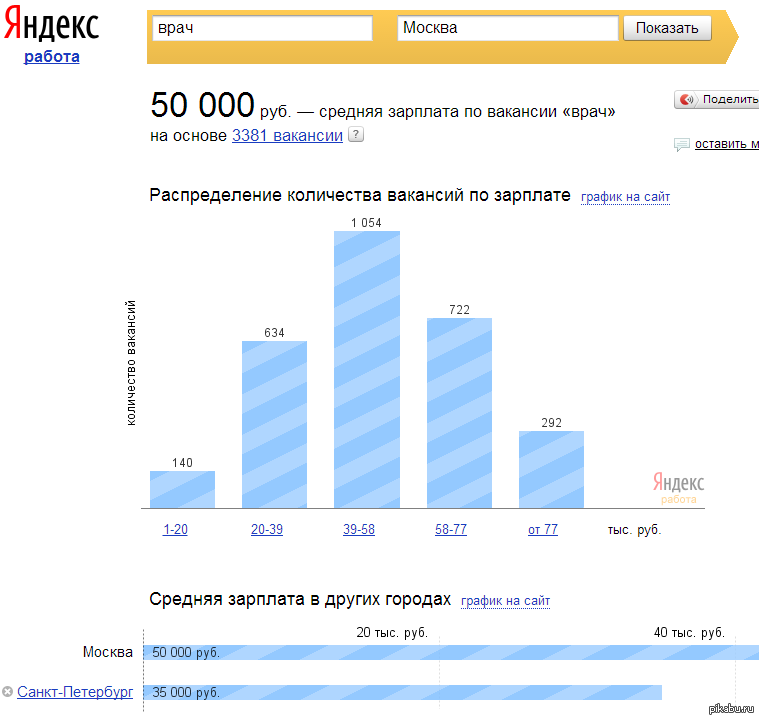Click the bar labeled 140
Viewport: 759px width, 720px height.
click(x=182, y=490)
